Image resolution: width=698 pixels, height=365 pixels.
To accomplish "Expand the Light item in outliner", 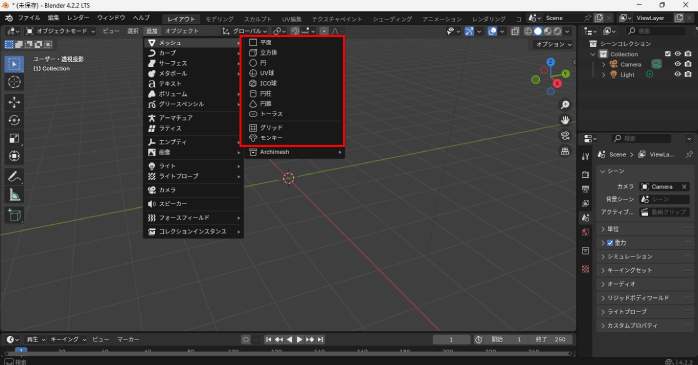I will click(x=604, y=75).
